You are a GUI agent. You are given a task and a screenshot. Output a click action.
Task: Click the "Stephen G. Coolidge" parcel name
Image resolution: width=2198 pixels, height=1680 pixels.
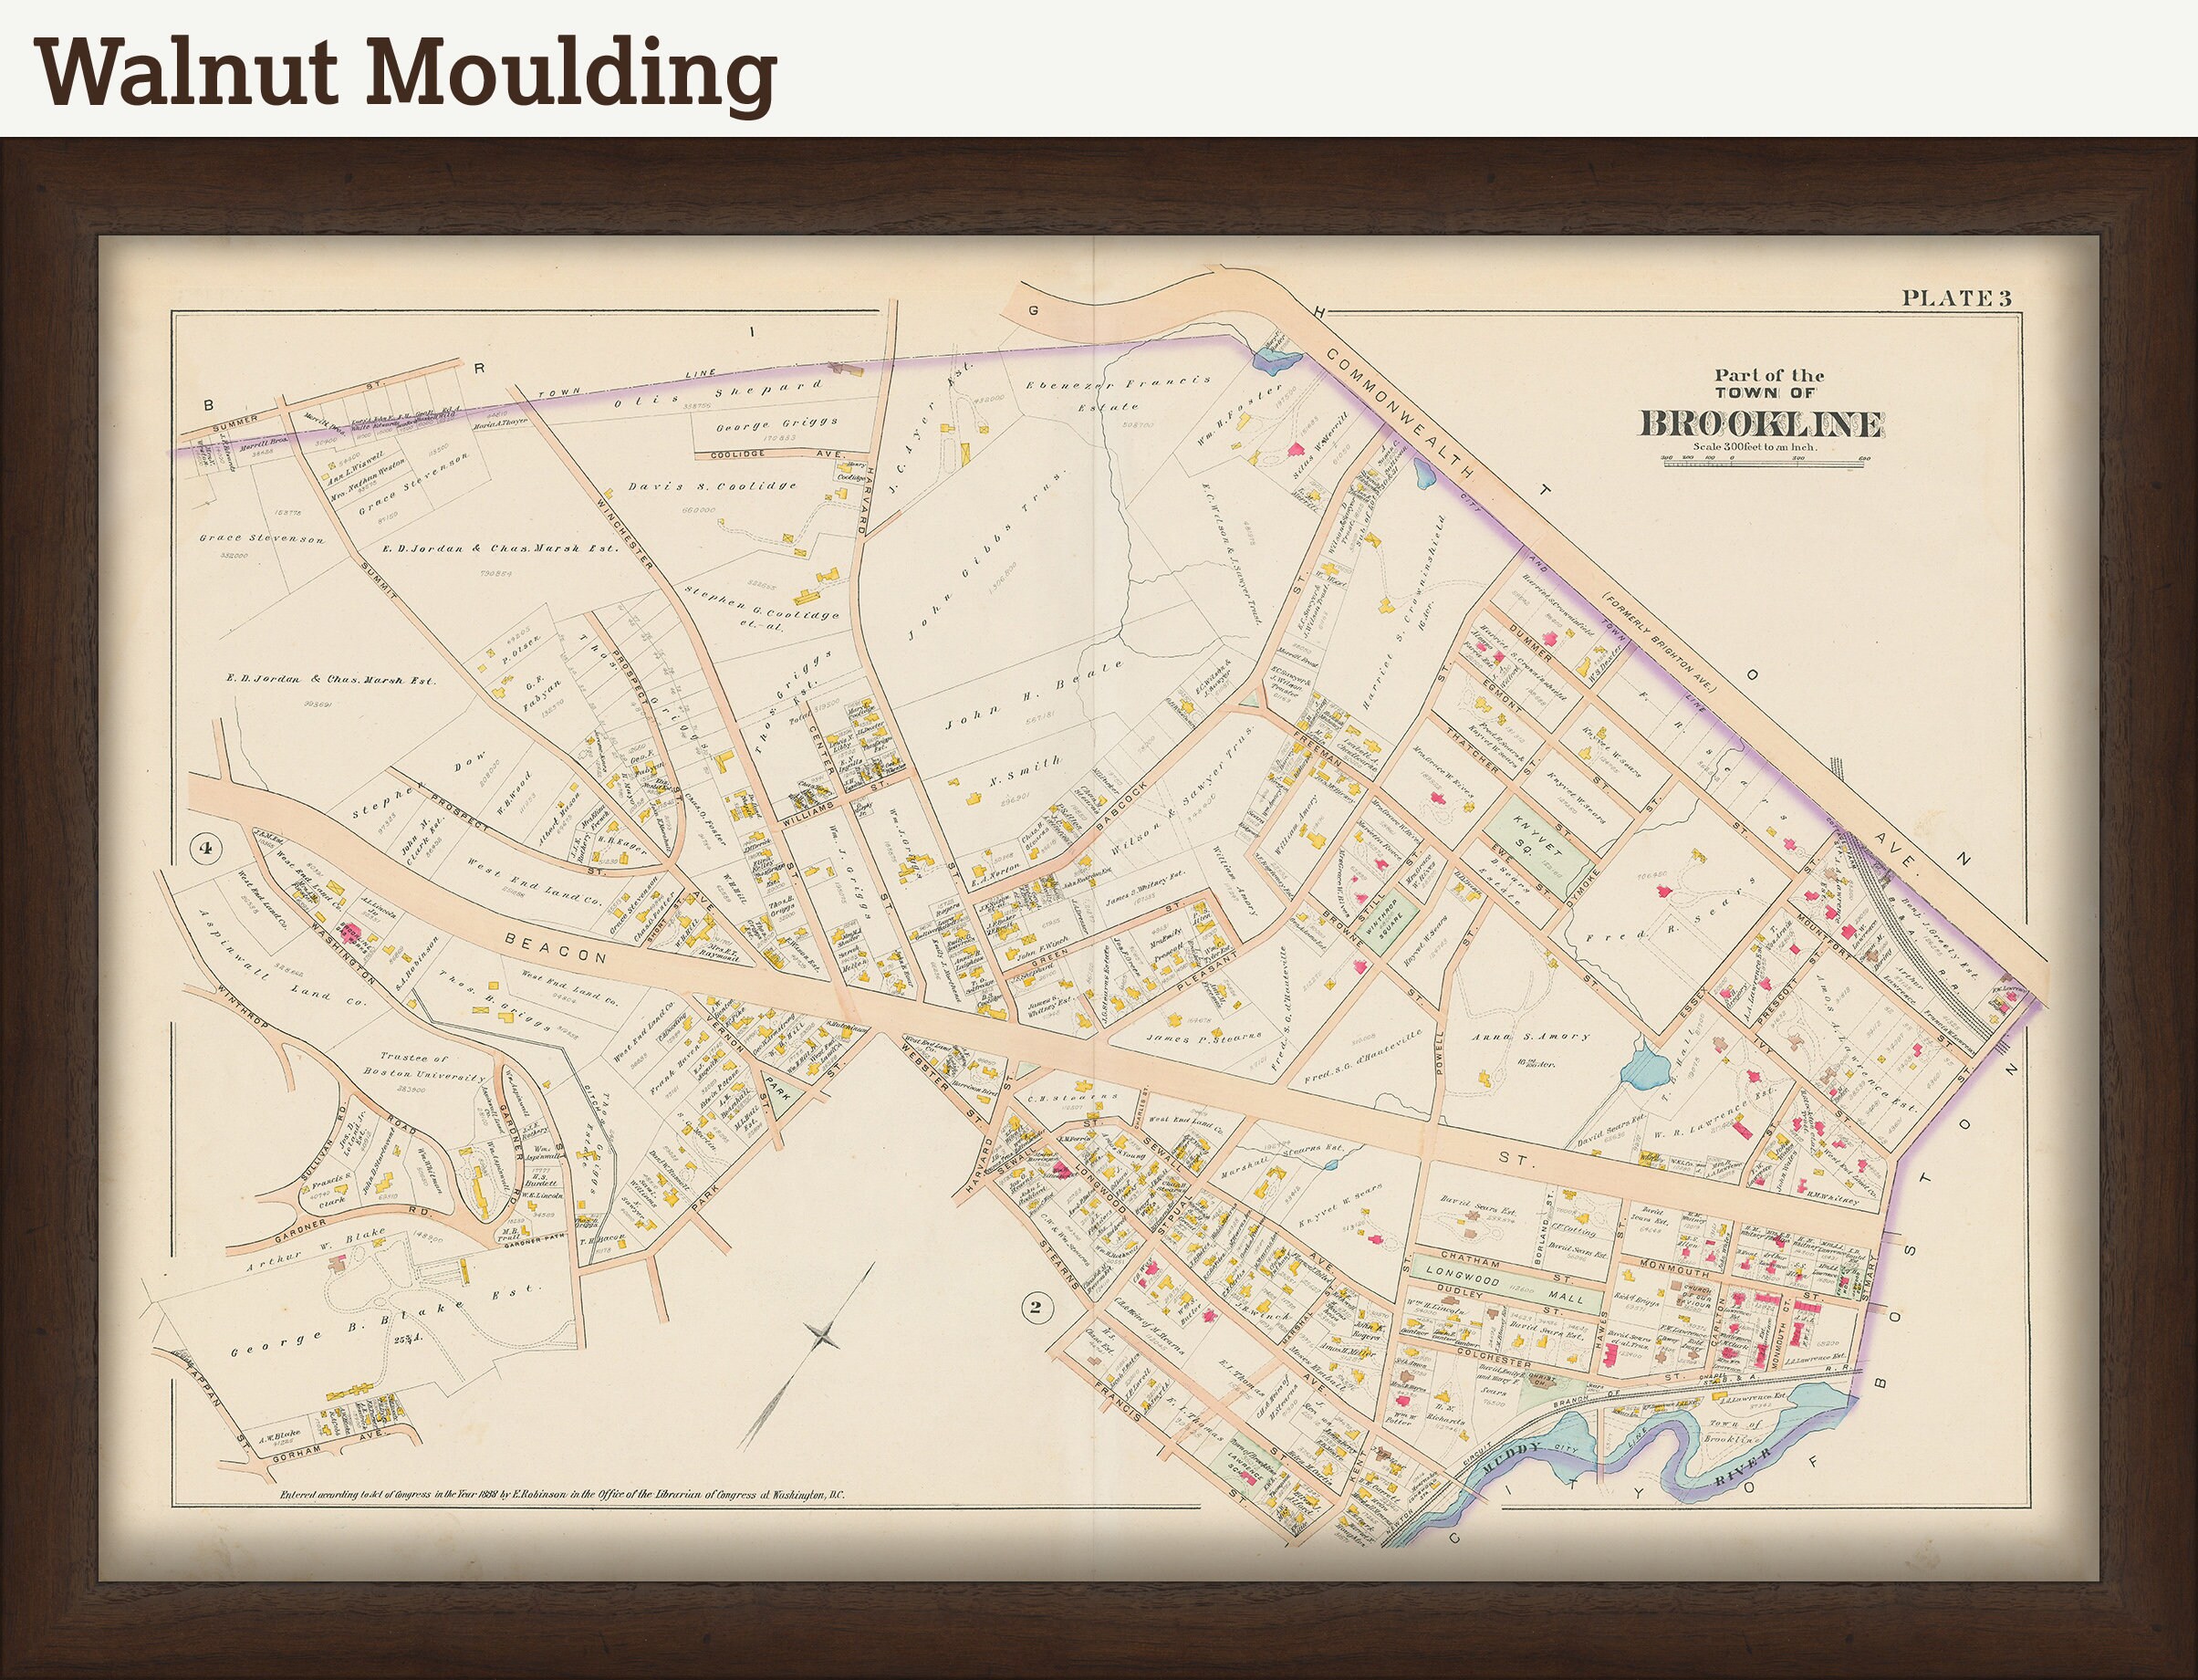pyautogui.click(x=761, y=605)
